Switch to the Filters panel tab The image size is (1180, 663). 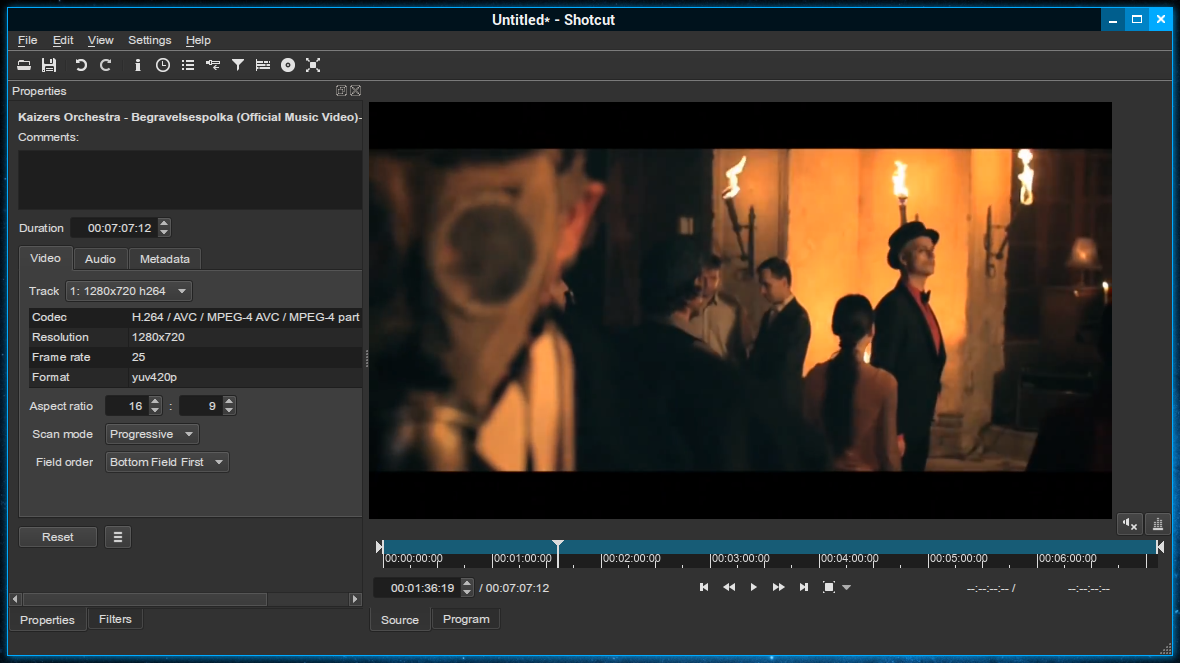[115, 619]
